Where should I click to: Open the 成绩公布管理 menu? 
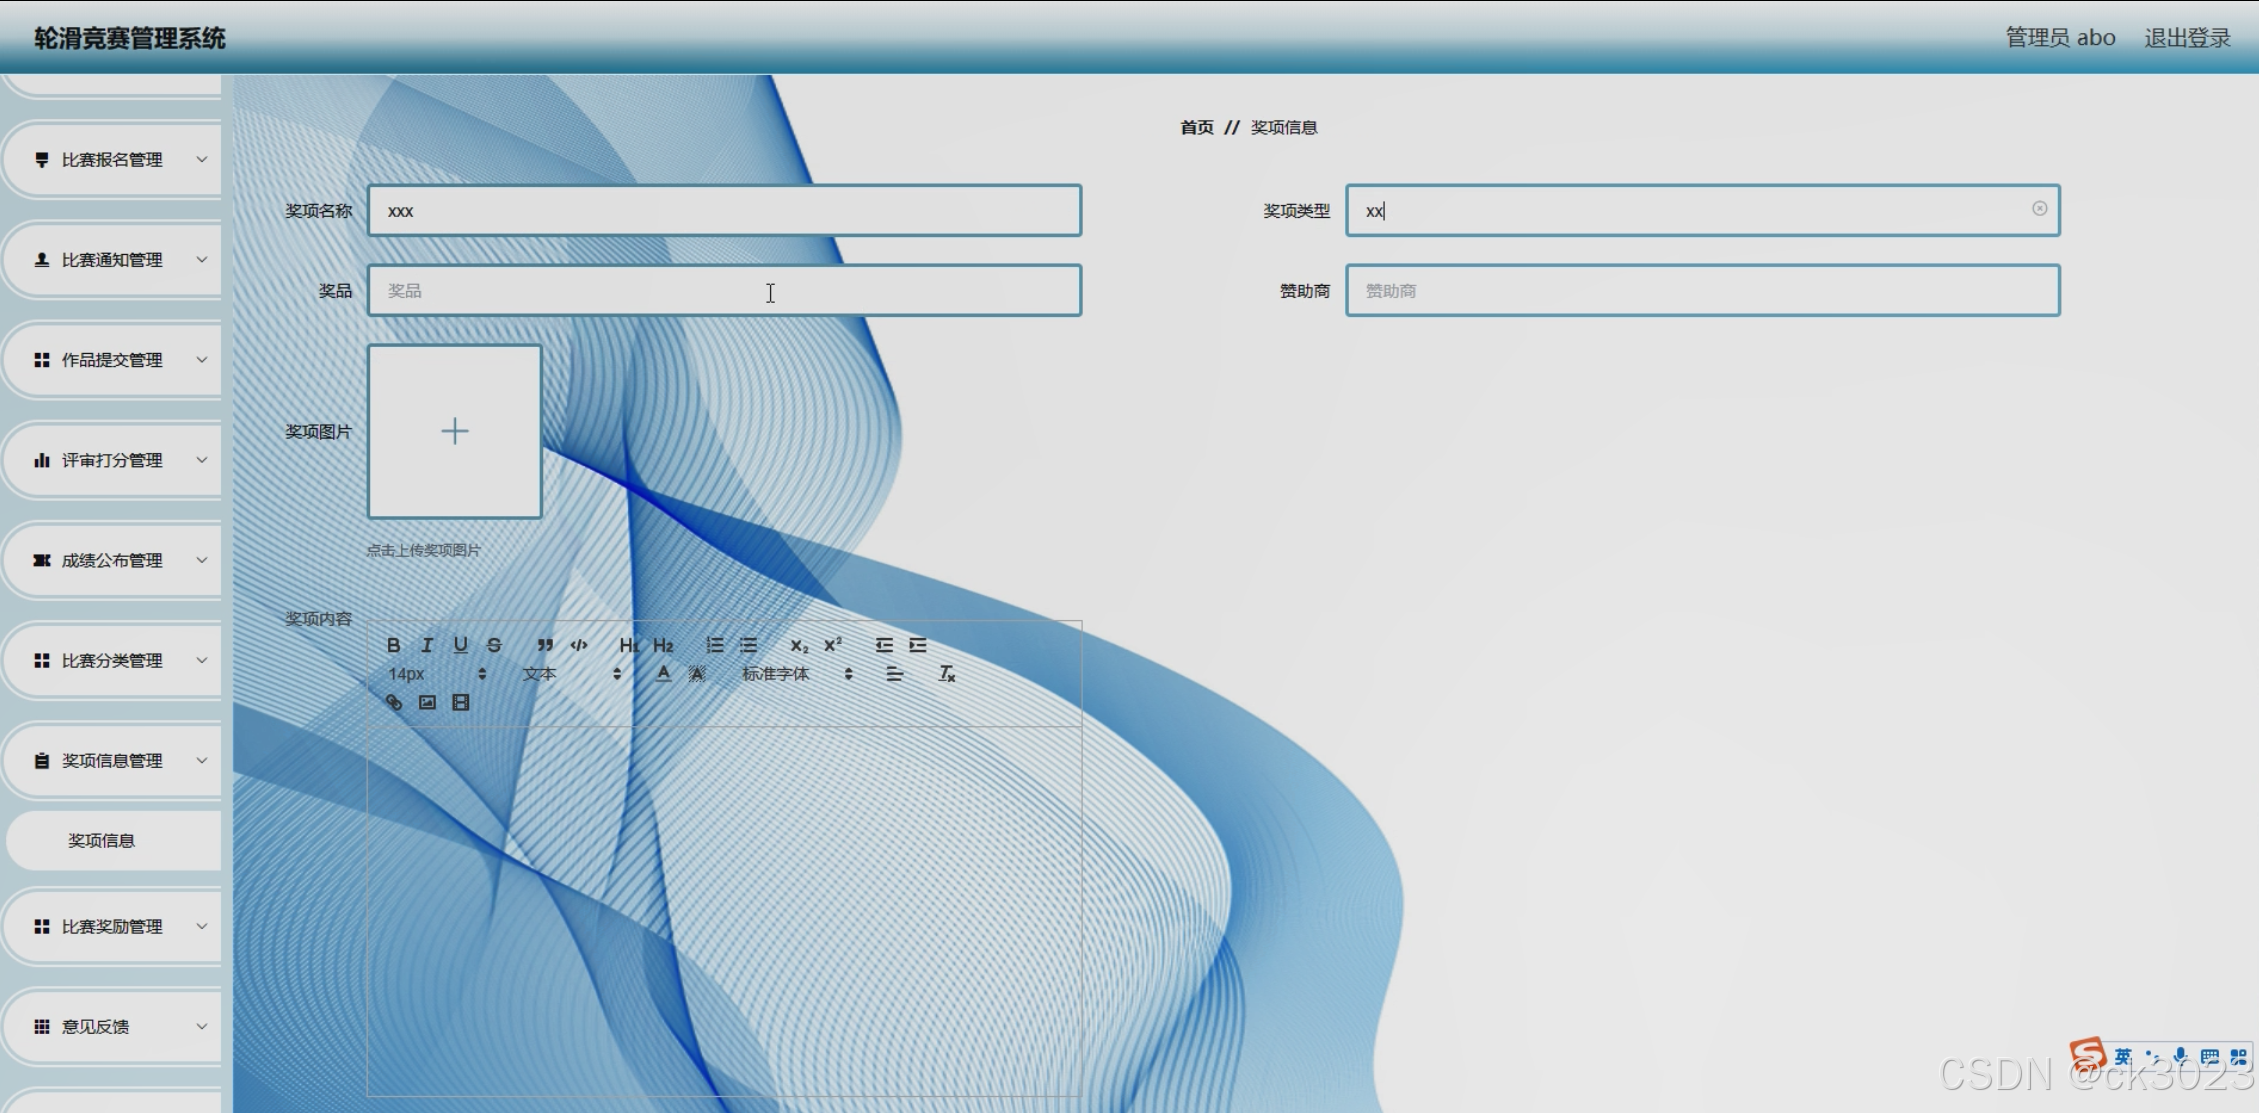(112, 561)
